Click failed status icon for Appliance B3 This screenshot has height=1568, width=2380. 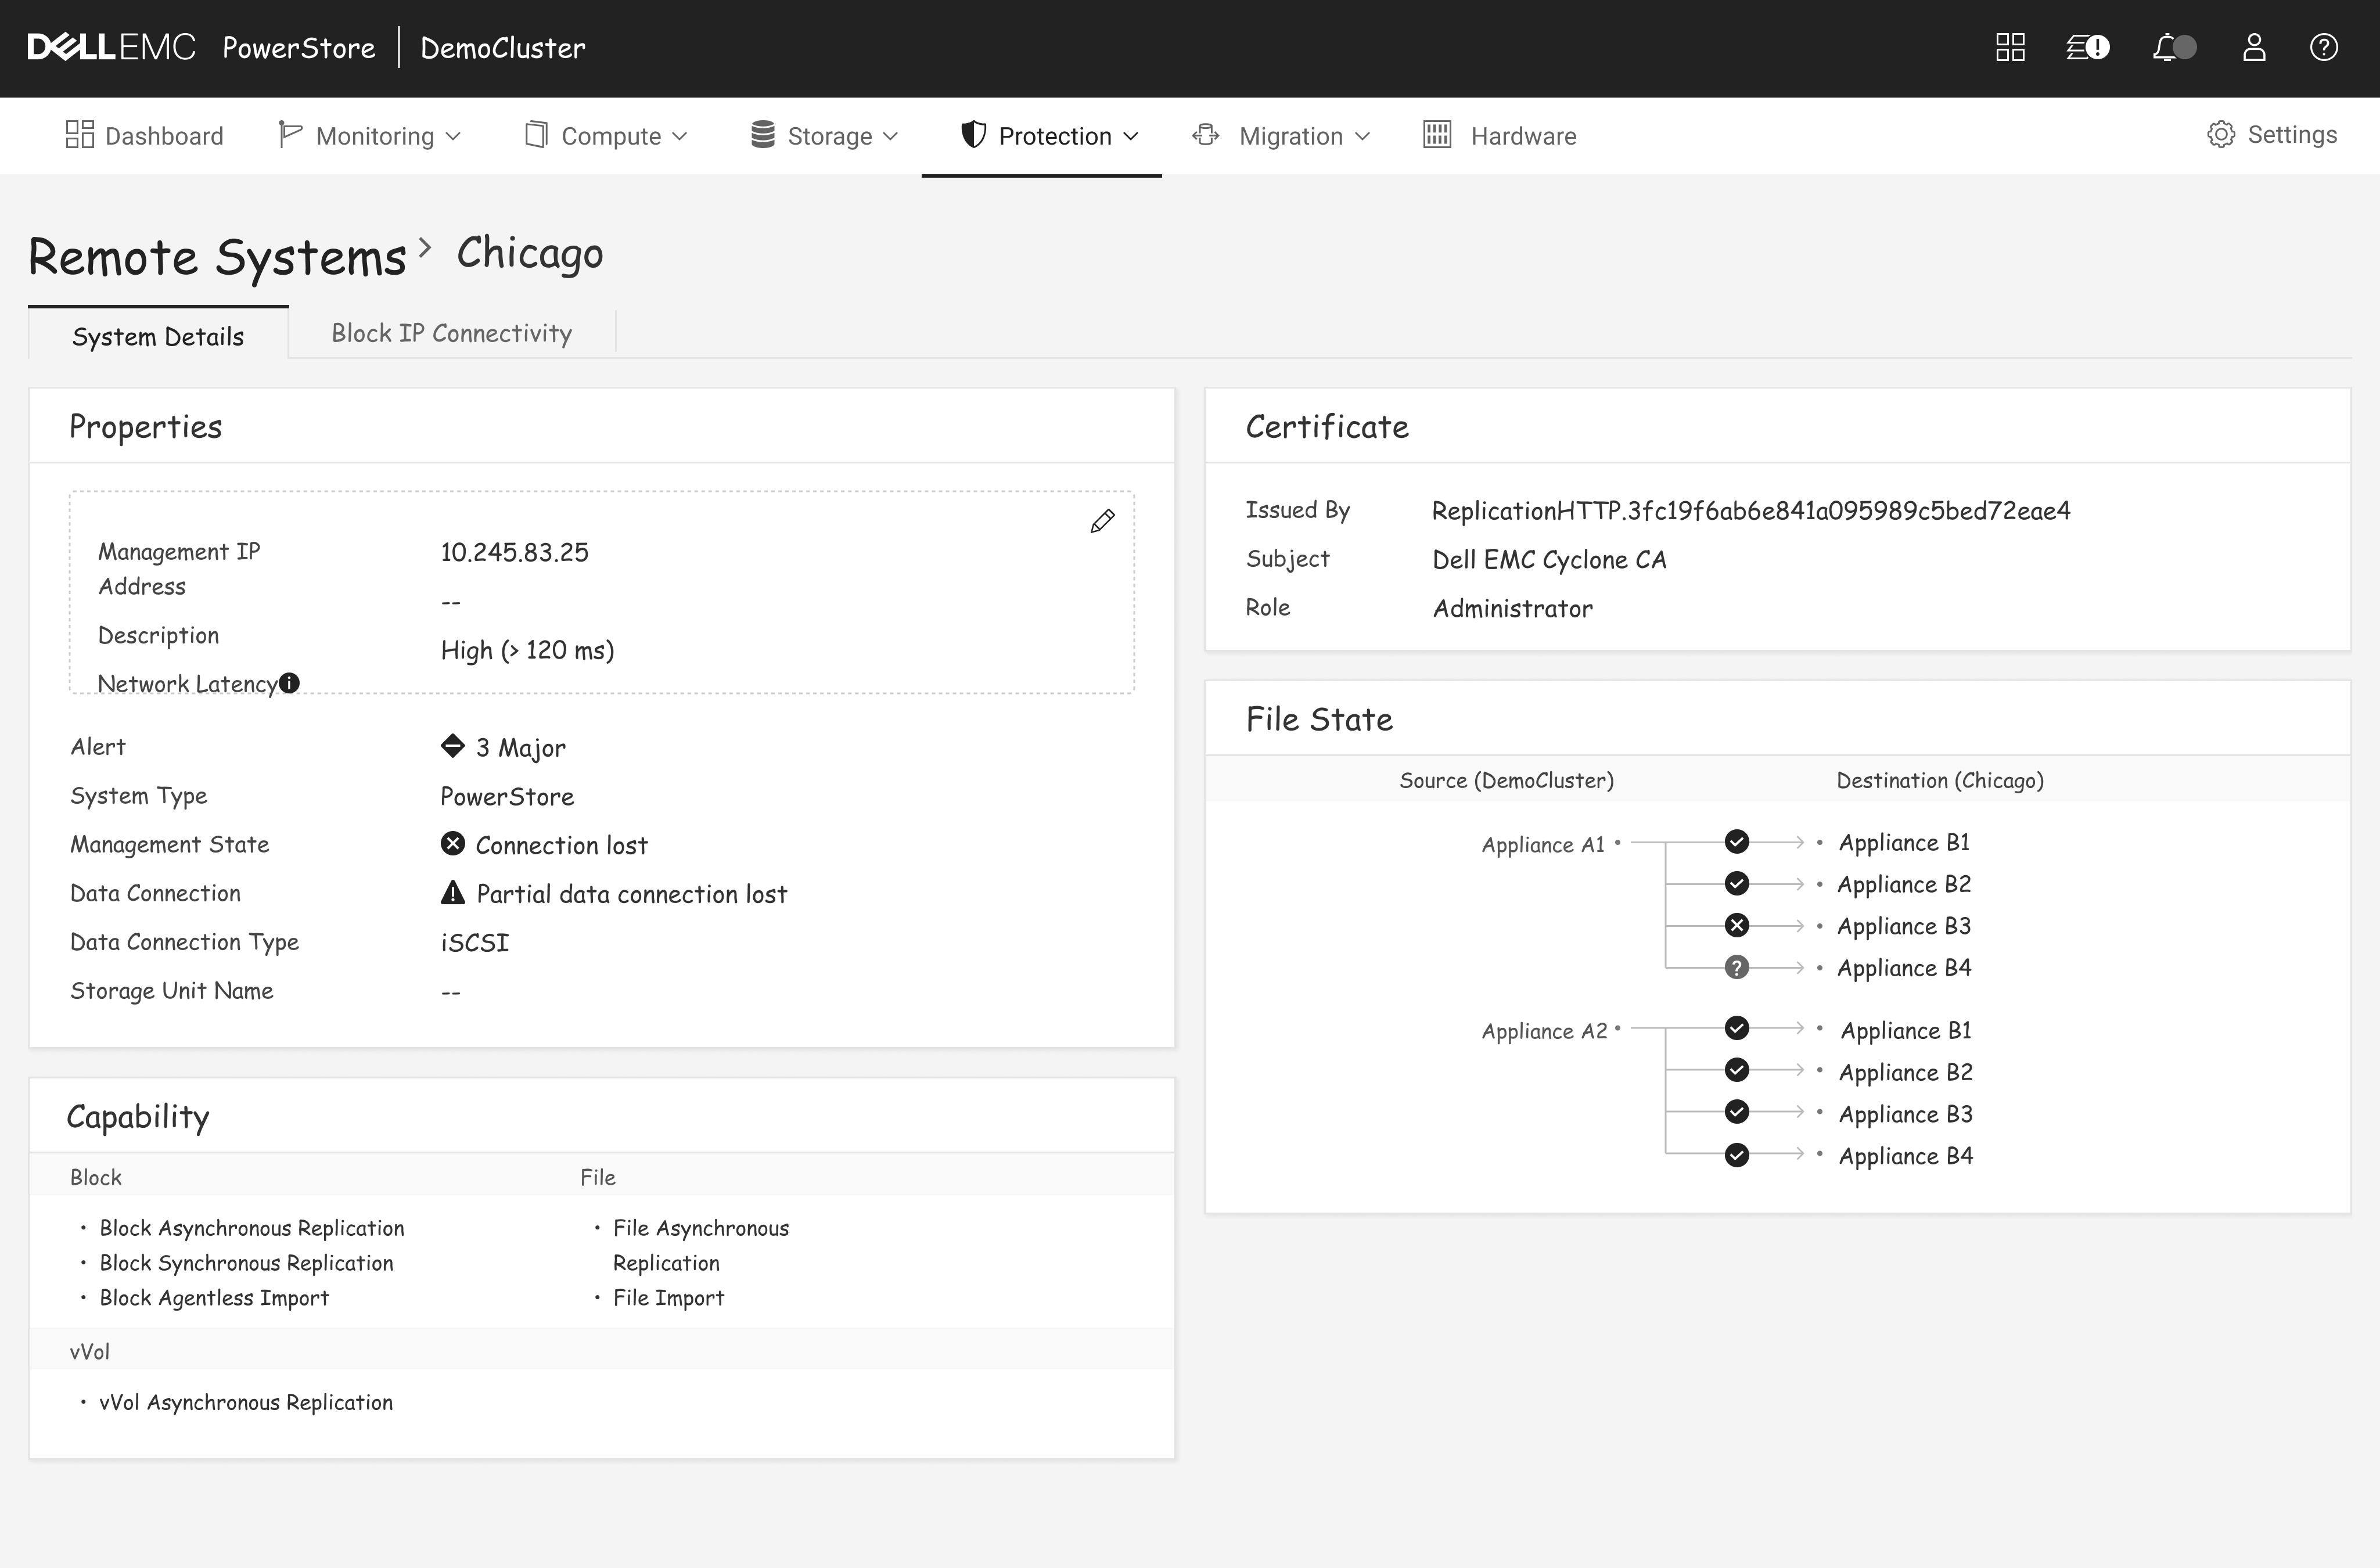click(1737, 926)
